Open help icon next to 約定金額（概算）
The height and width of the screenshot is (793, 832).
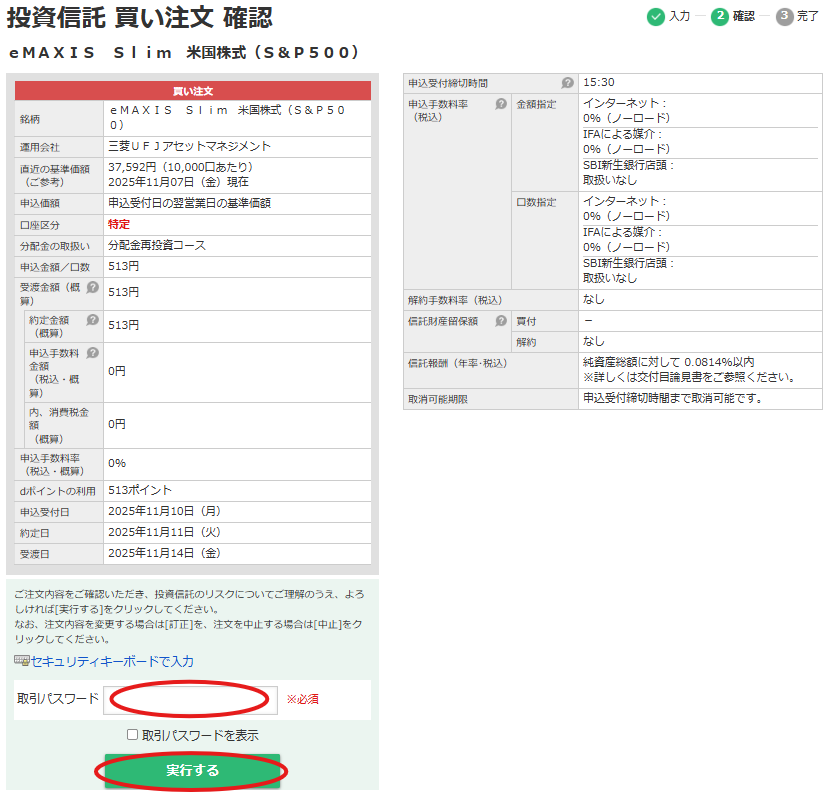click(x=92, y=320)
